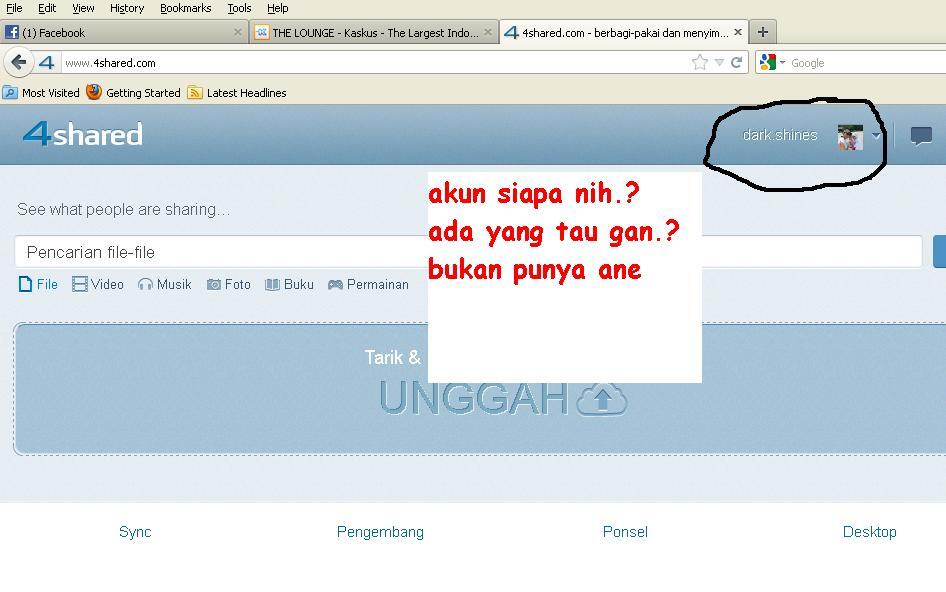946x592 pixels.
Task: Open the Desktop link
Action: click(869, 532)
